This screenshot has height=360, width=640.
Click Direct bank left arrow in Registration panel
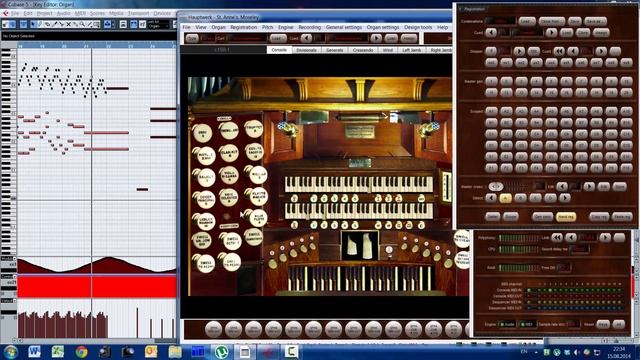pyautogui.click(x=491, y=198)
